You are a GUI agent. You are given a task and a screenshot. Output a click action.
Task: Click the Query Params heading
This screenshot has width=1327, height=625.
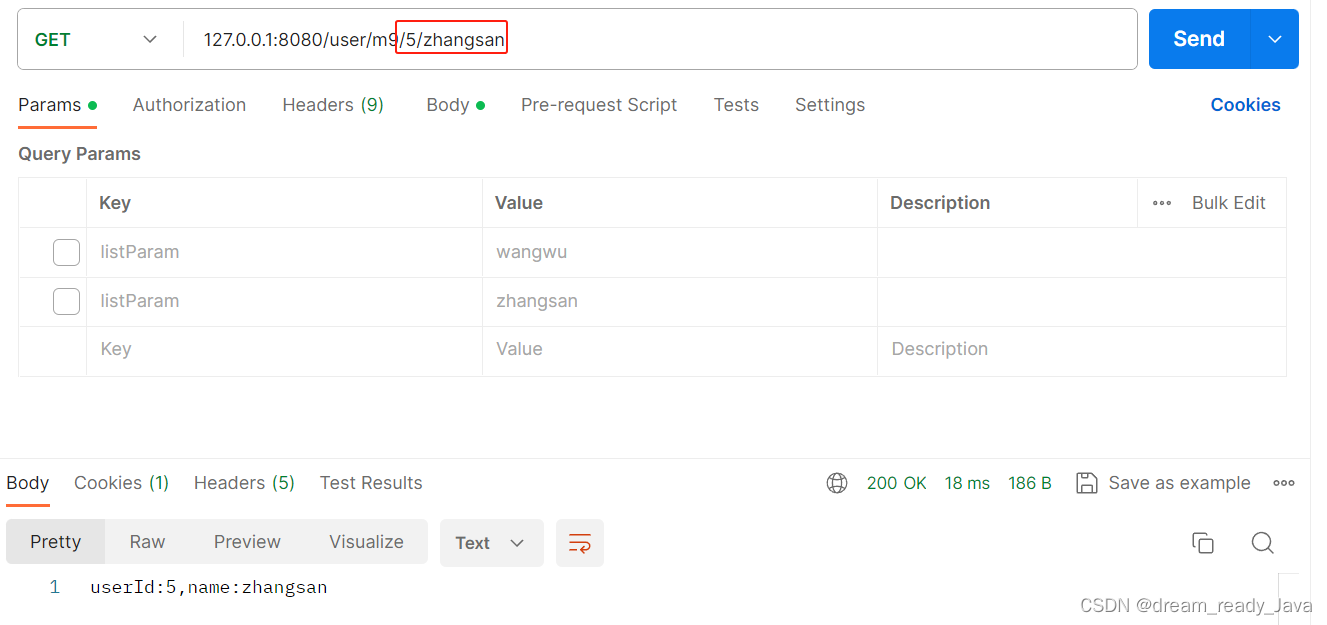tap(79, 154)
